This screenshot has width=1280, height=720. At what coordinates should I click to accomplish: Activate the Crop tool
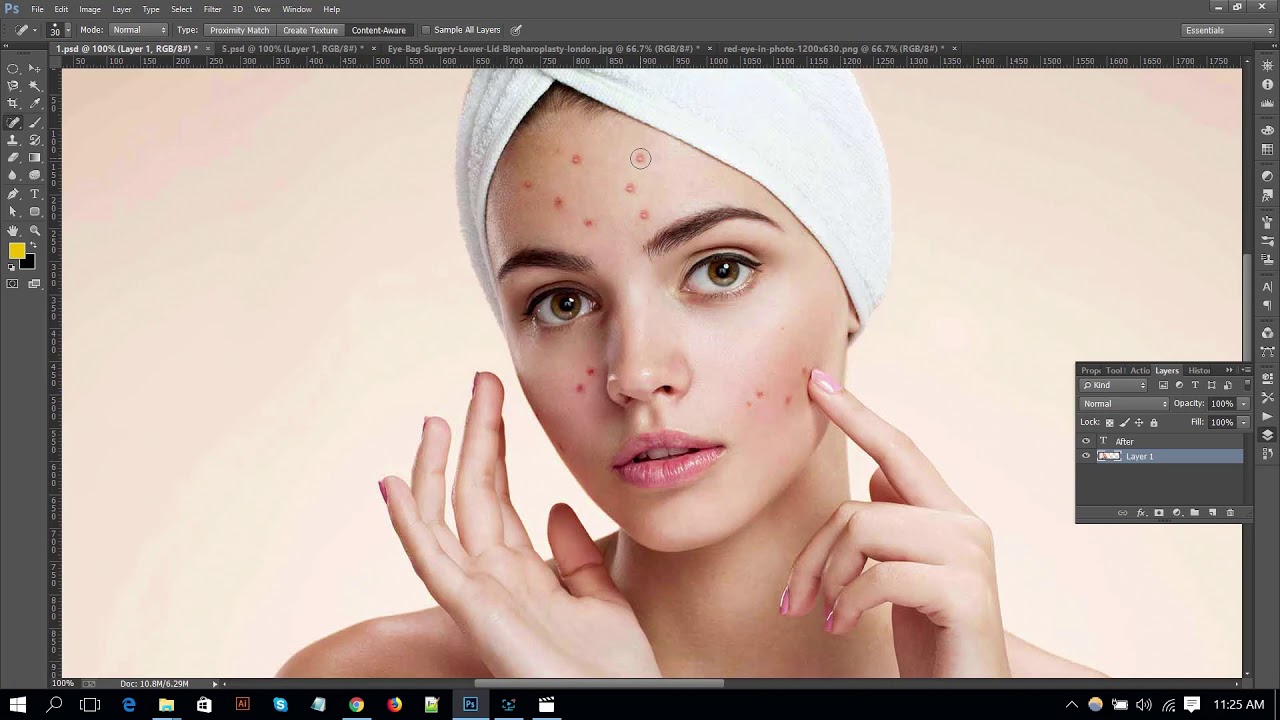click(13, 104)
